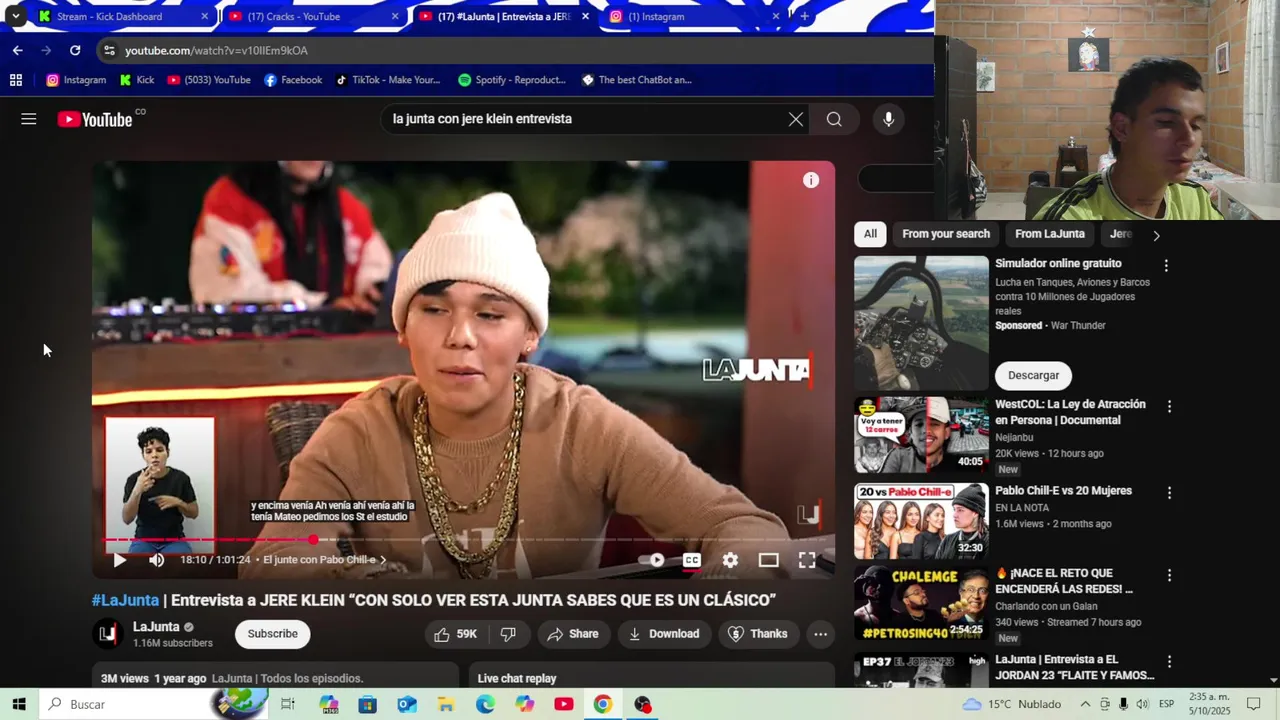Screen dimensions: 1280x720
Task: Open Pablo Chill-E vs 20 Mujeres thumbnail
Action: 921,521
